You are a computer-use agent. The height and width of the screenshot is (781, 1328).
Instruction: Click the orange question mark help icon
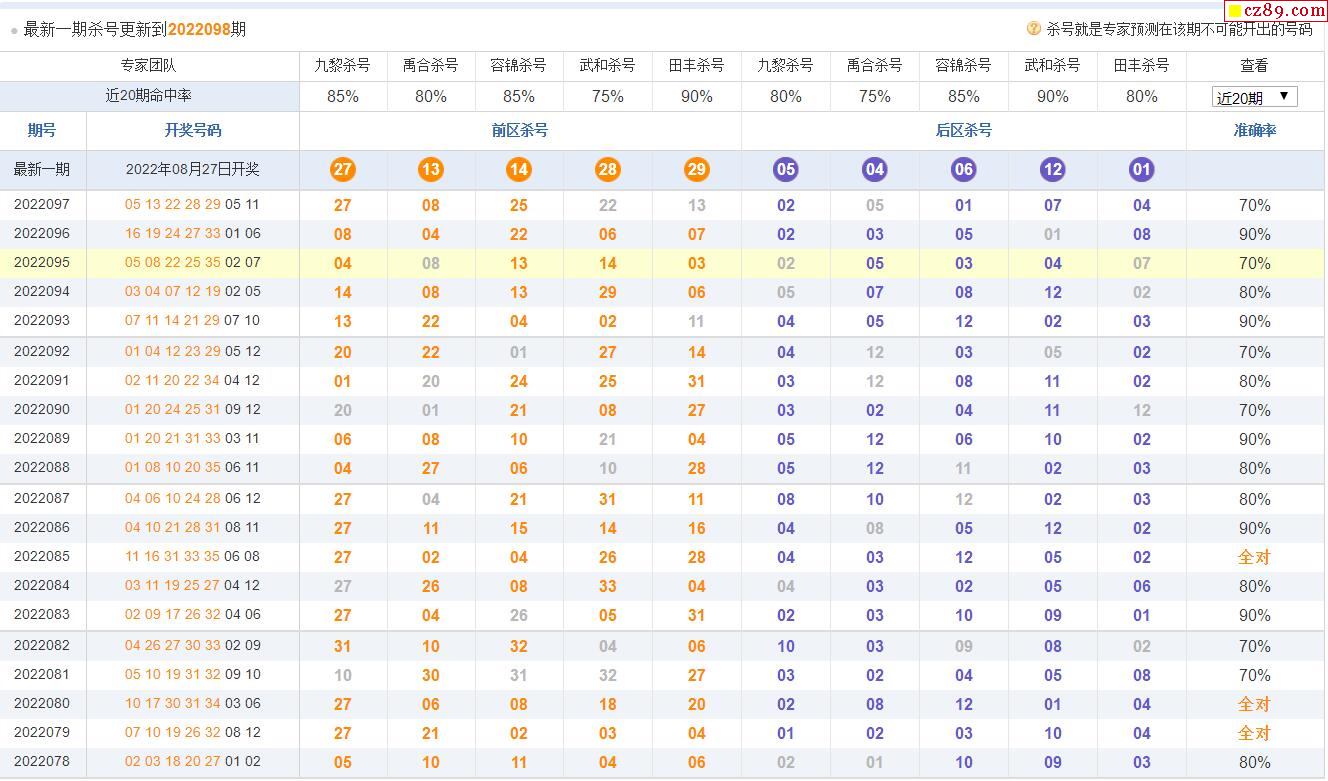point(1034,29)
